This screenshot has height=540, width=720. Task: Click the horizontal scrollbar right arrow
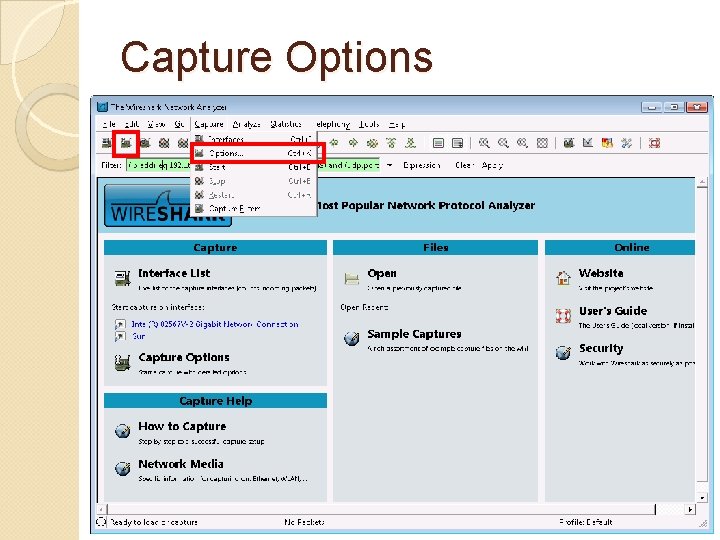coord(690,509)
